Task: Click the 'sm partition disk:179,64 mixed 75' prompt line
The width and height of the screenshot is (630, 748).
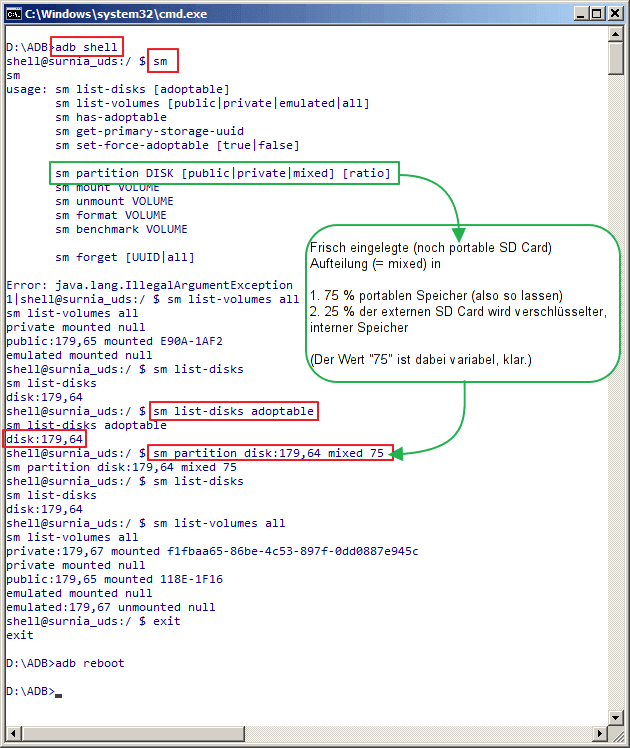Action: [x=195, y=453]
